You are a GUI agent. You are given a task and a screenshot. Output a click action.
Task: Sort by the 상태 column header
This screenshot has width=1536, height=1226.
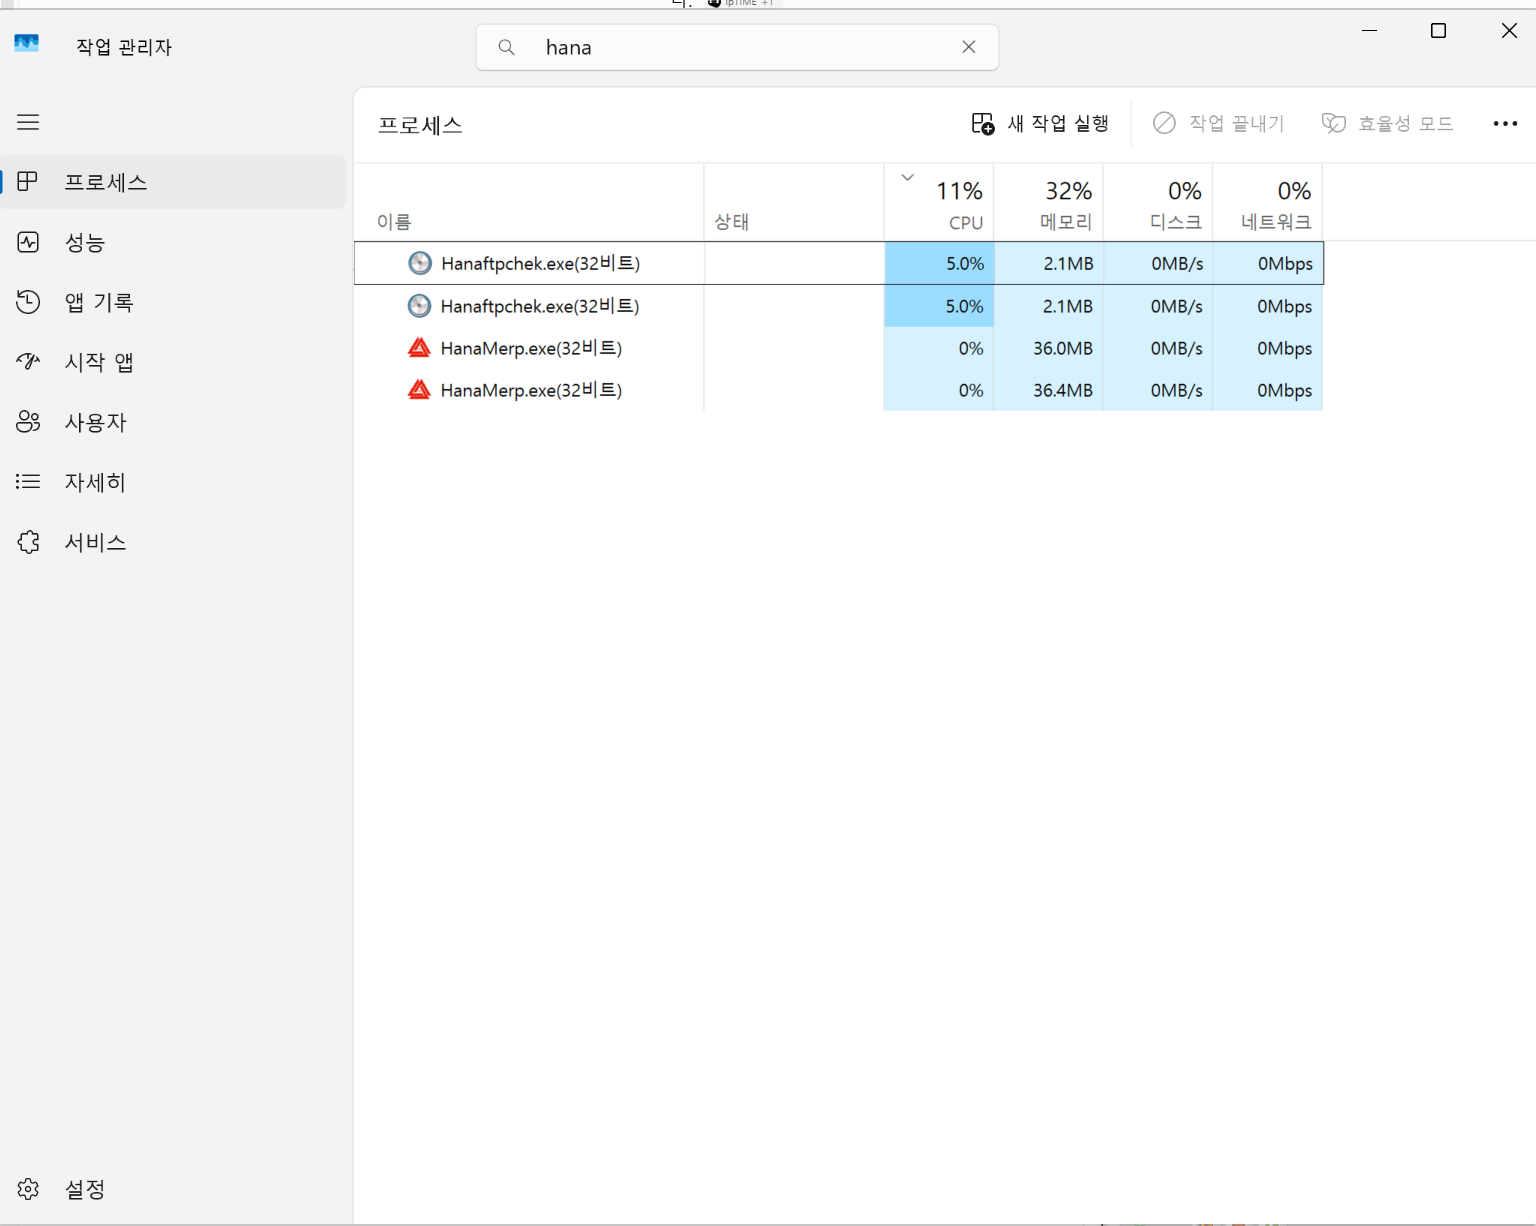click(794, 202)
